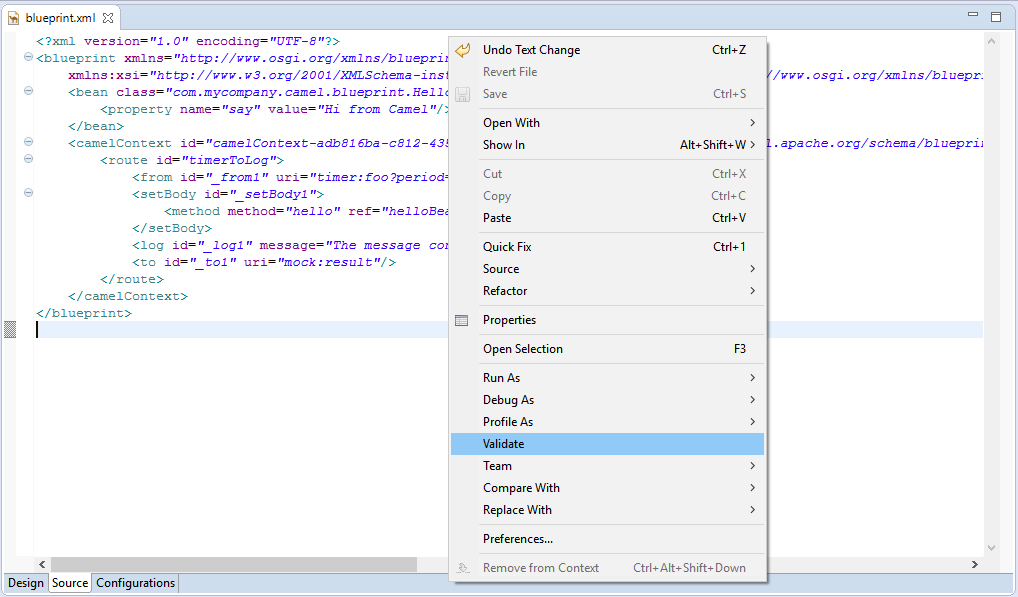
Task: Minimize the editor pane
Action: point(975,17)
